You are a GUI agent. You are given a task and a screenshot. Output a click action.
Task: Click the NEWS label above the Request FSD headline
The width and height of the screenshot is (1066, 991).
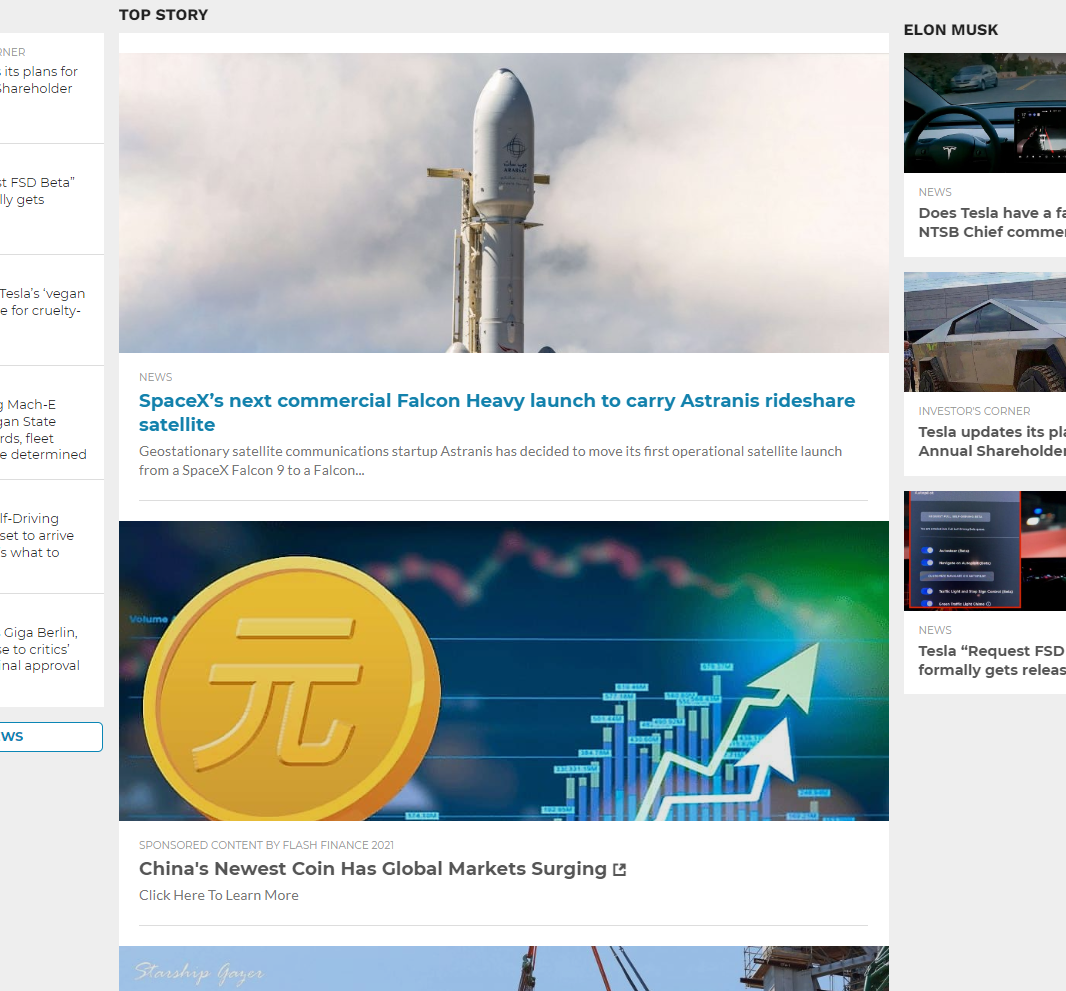[x=935, y=630]
